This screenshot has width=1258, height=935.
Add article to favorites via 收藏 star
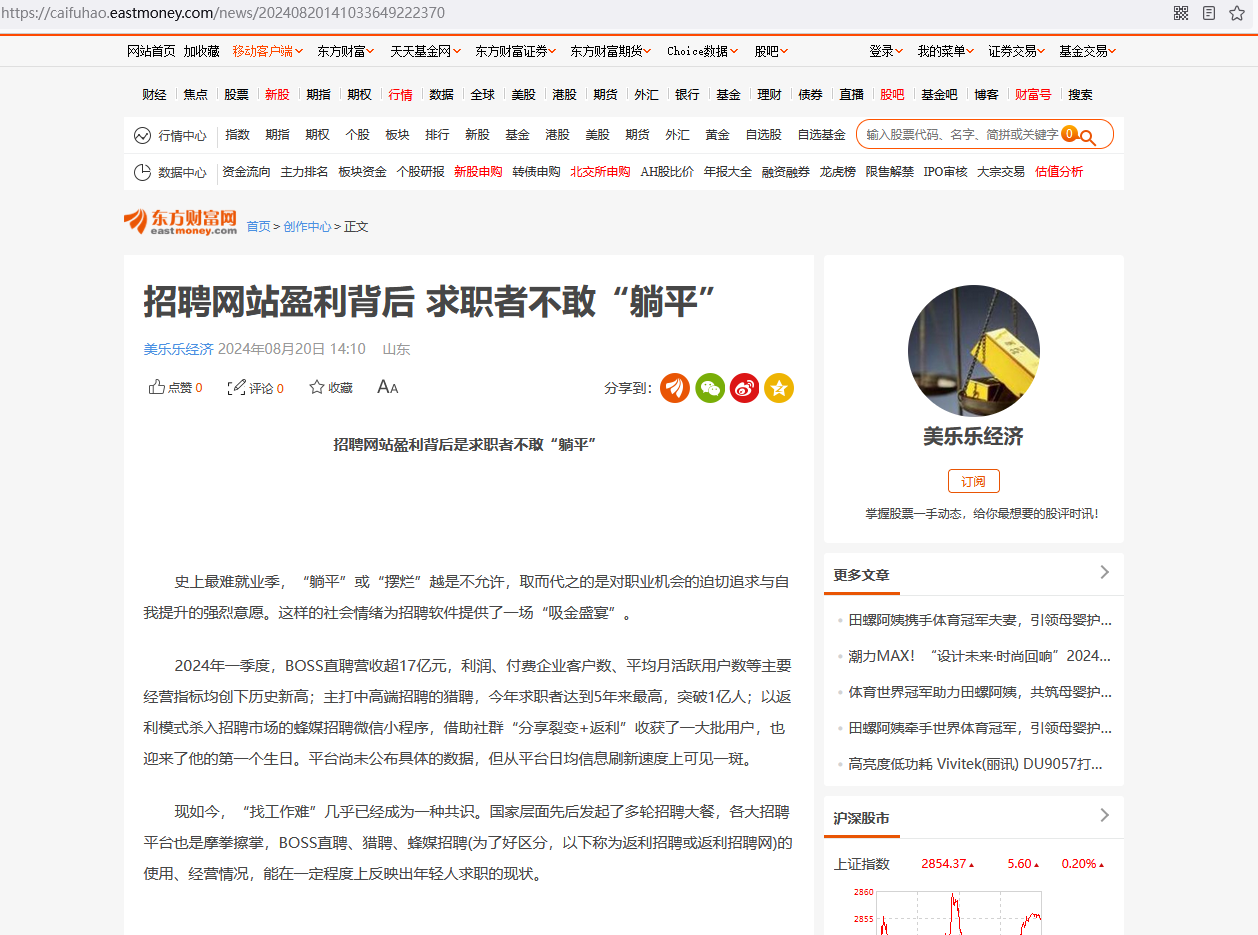tap(317, 387)
